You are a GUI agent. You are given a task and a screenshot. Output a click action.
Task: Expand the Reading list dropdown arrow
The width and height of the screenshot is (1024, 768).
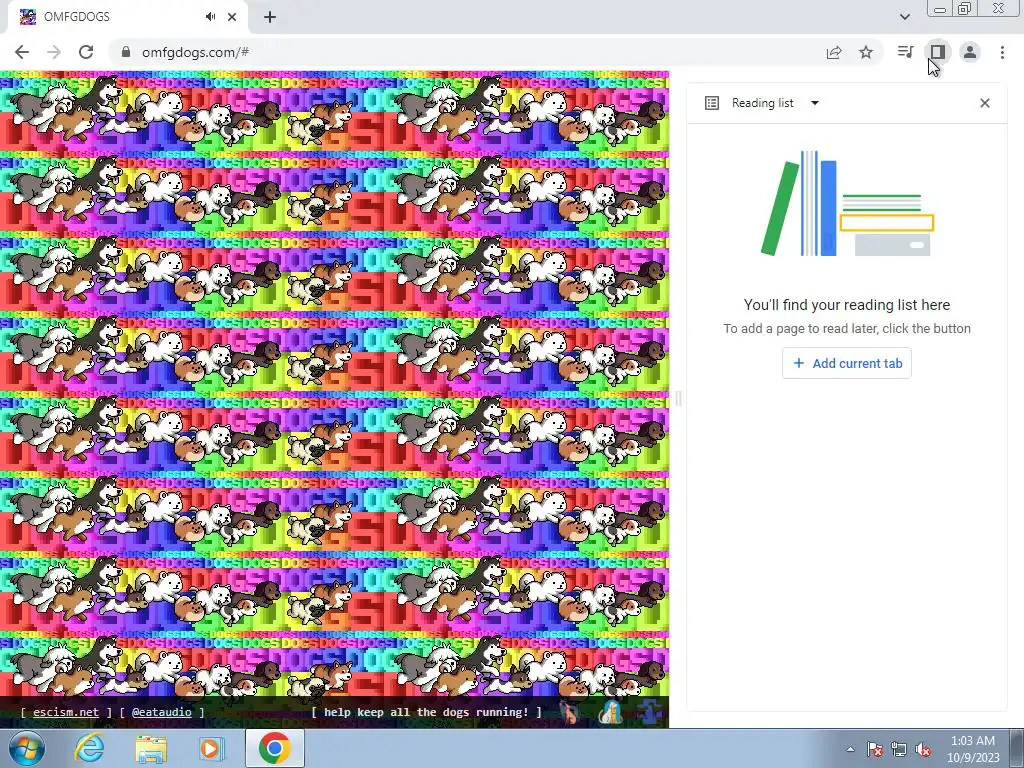814,103
